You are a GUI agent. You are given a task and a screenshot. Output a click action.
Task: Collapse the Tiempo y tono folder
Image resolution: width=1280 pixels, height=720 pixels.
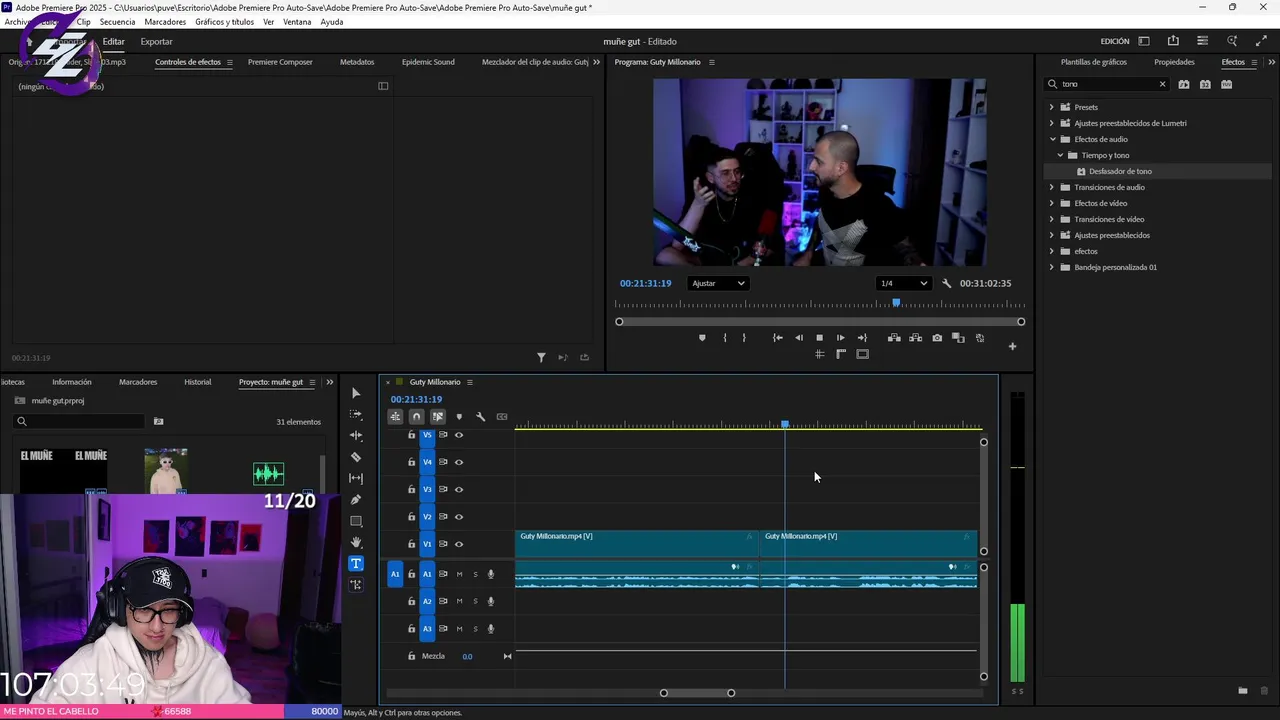(x=1061, y=155)
